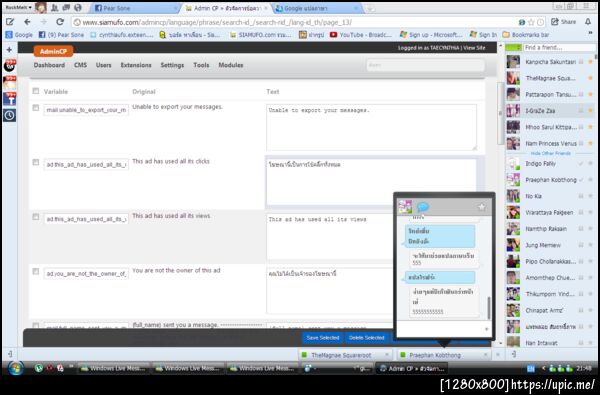Screen dimensions: 600x395
Task: Click the Save Selected button
Action: [x=323, y=338]
